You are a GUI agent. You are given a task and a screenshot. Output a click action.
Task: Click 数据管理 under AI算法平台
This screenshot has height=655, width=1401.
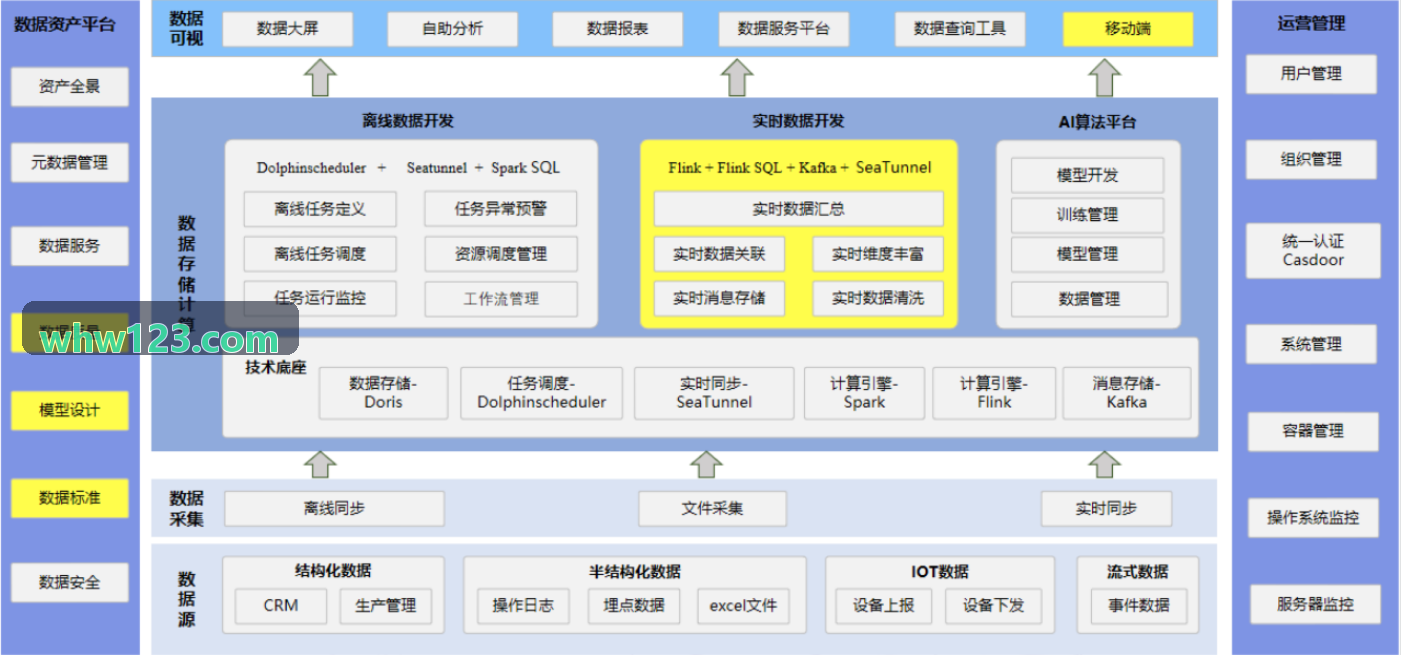point(1089,299)
